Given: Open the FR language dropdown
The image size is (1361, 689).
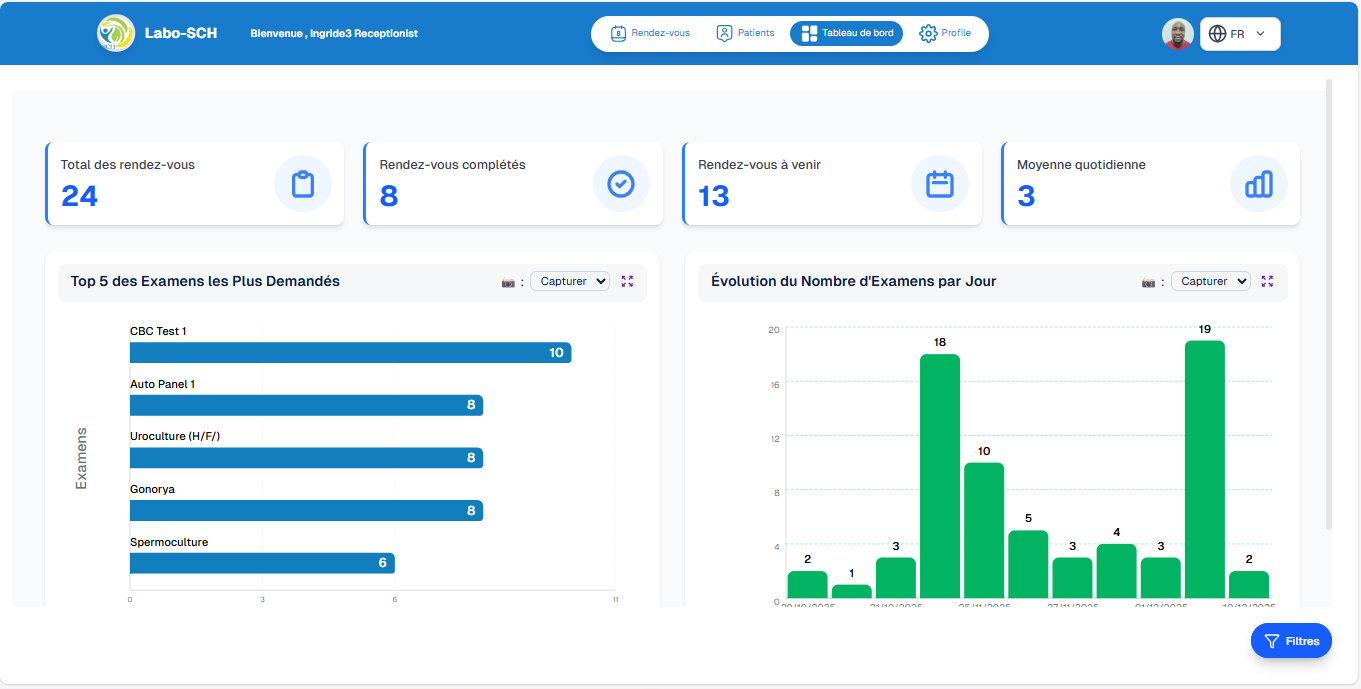Looking at the screenshot, I should coord(1258,33).
